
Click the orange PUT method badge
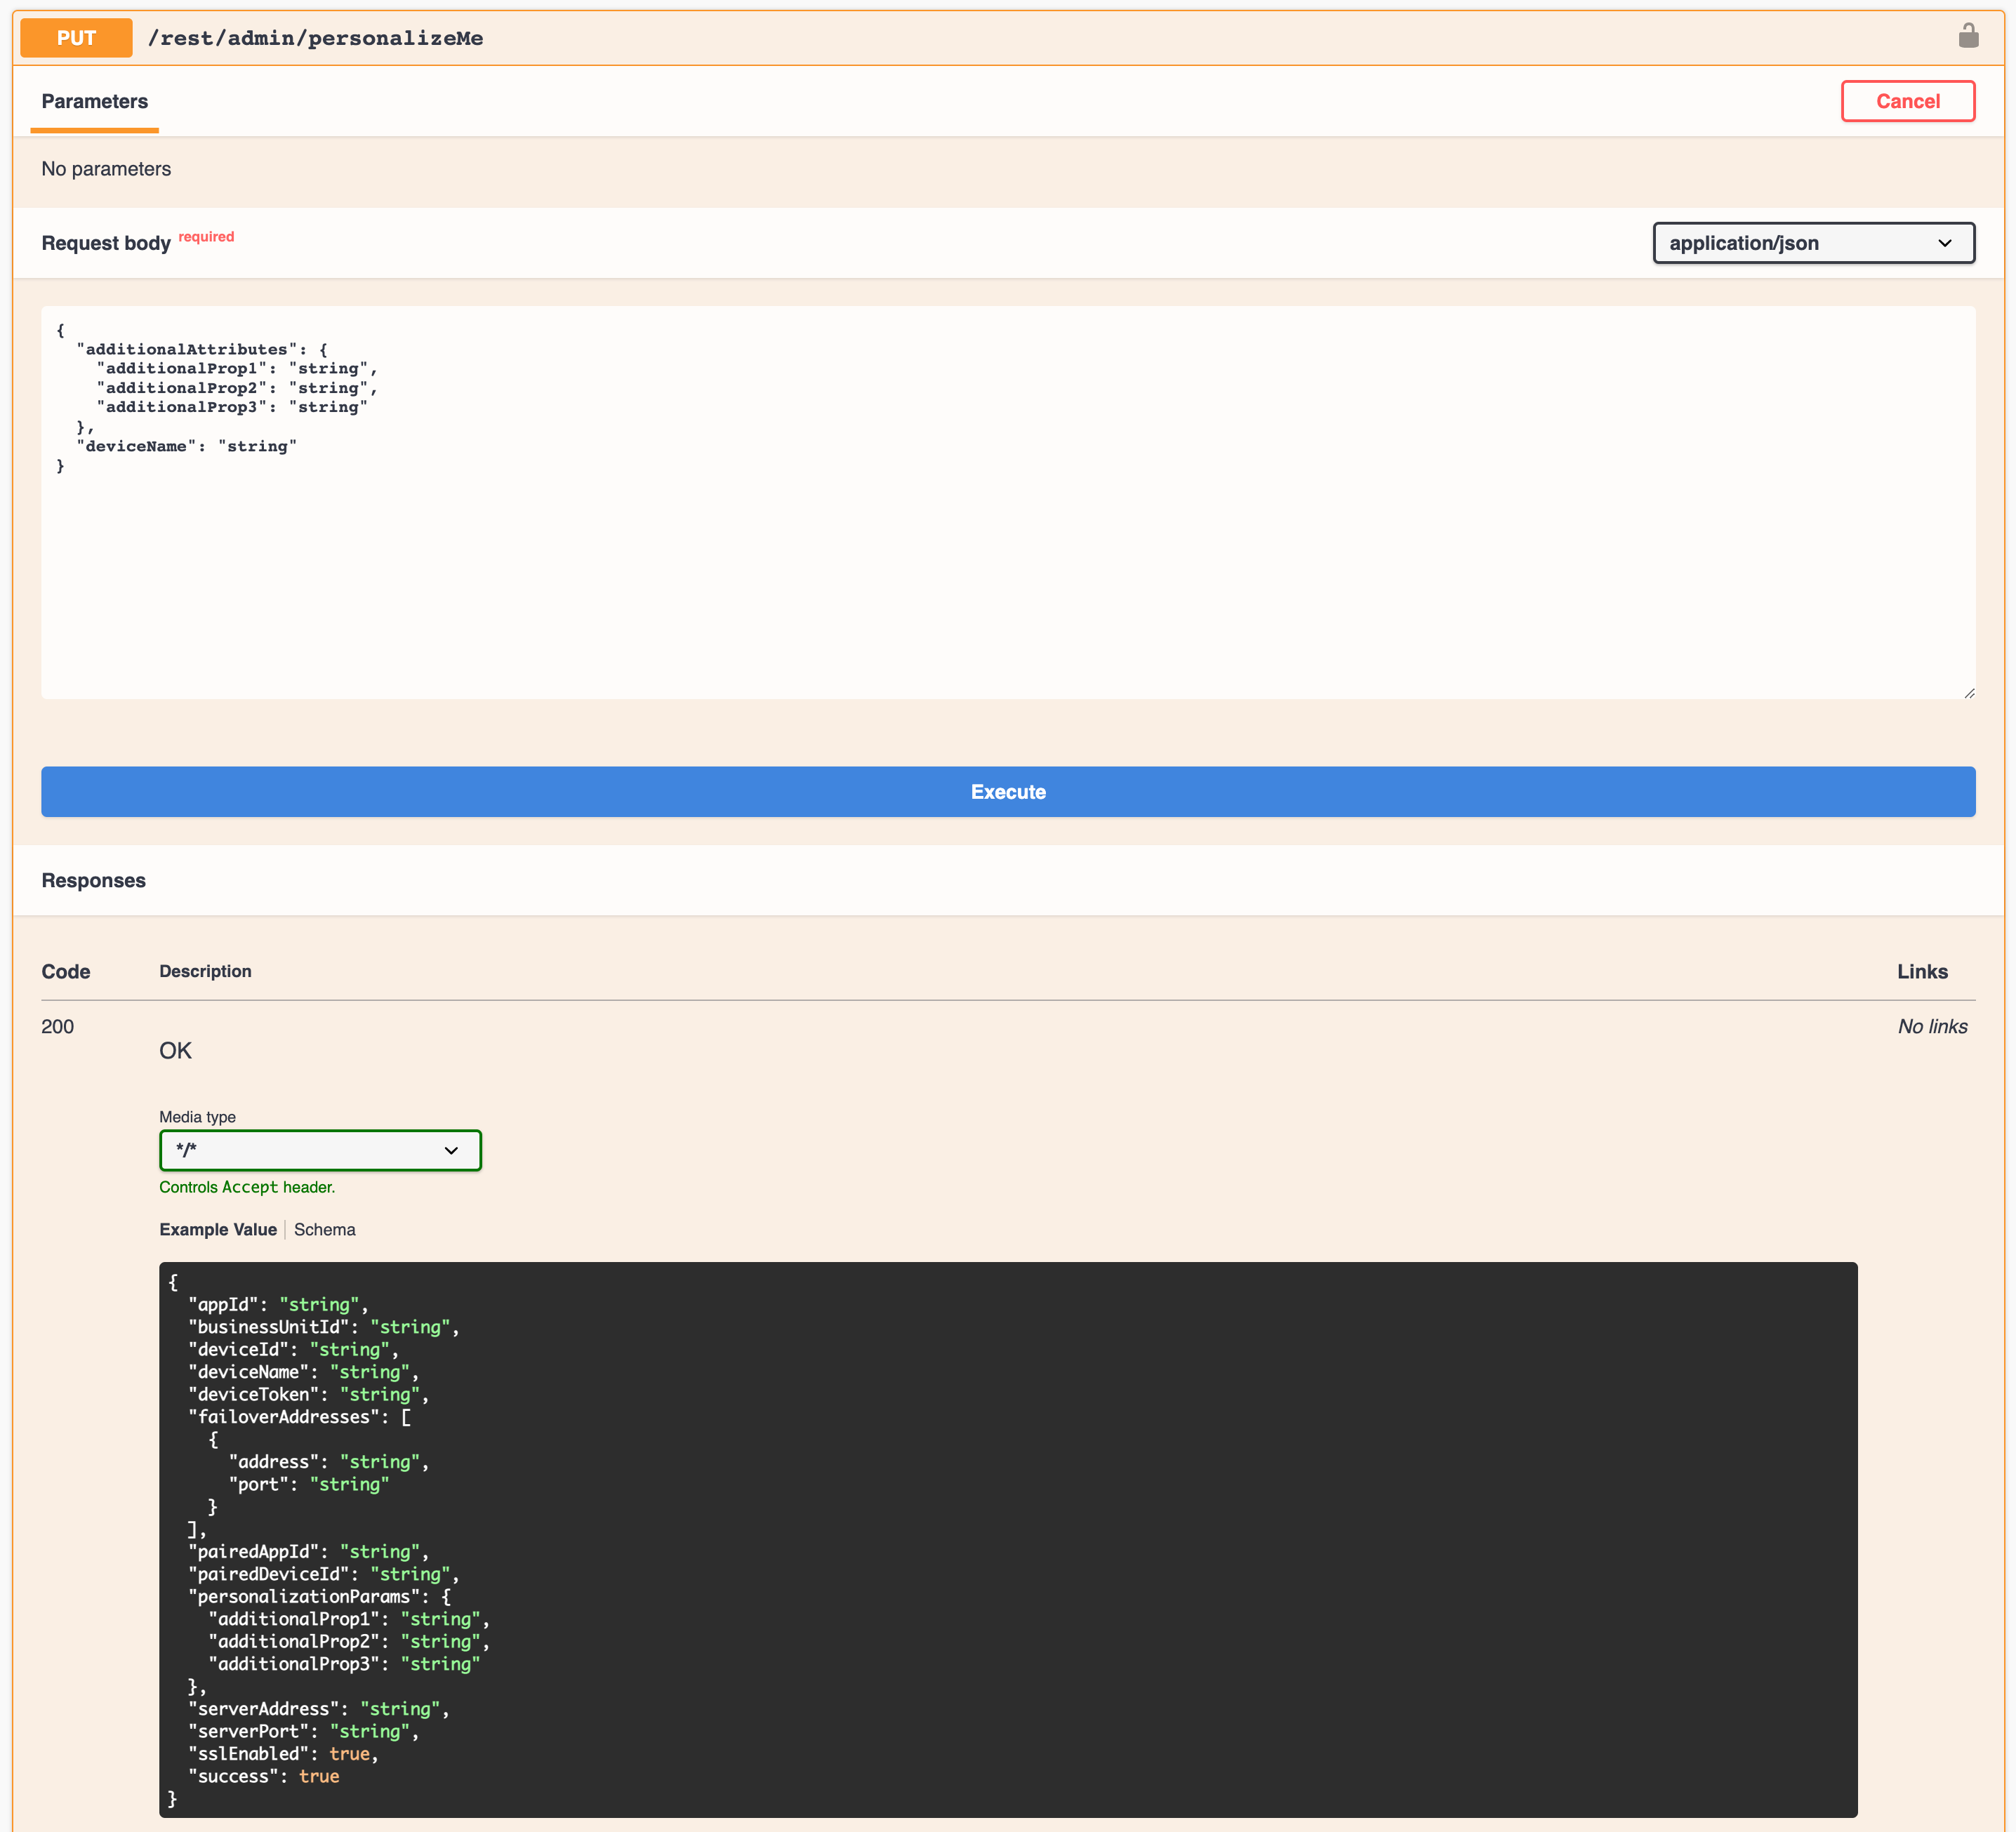(76, 38)
